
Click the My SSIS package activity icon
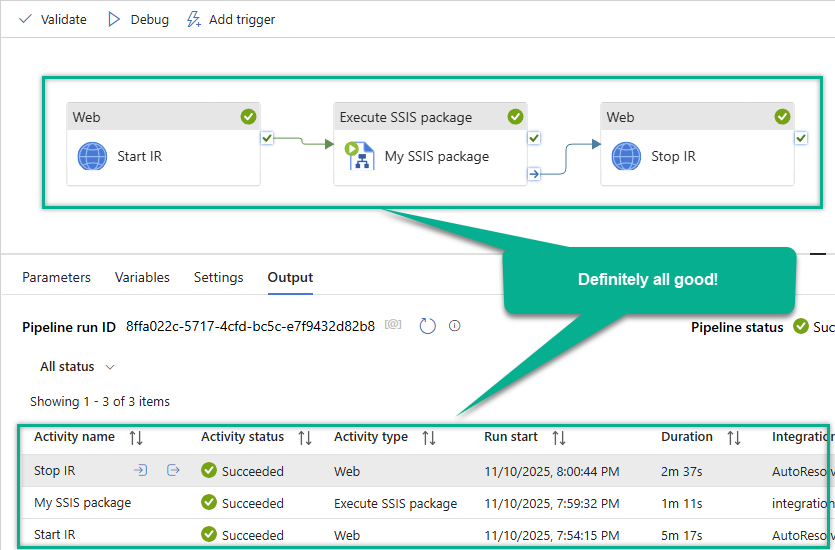pos(359,157)
